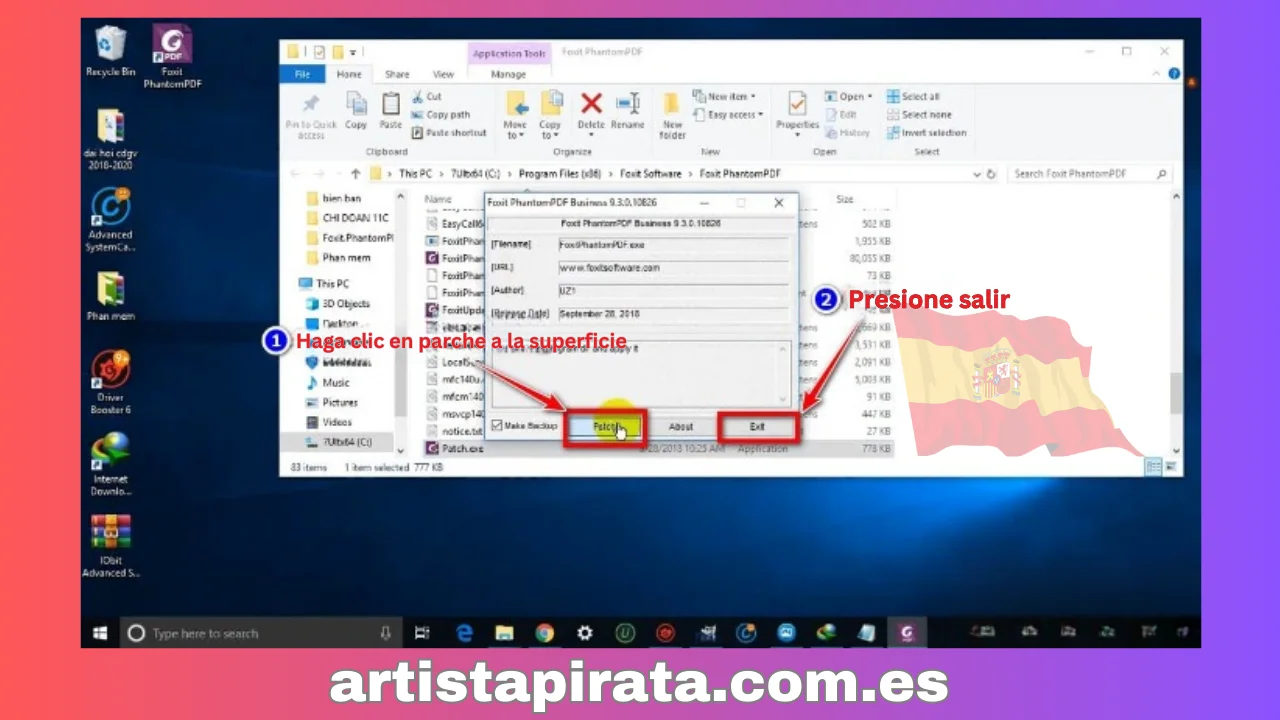This screenshot has height=720, width=1280.
Task: Click This PC in the address path
Action: click(416, 174)
